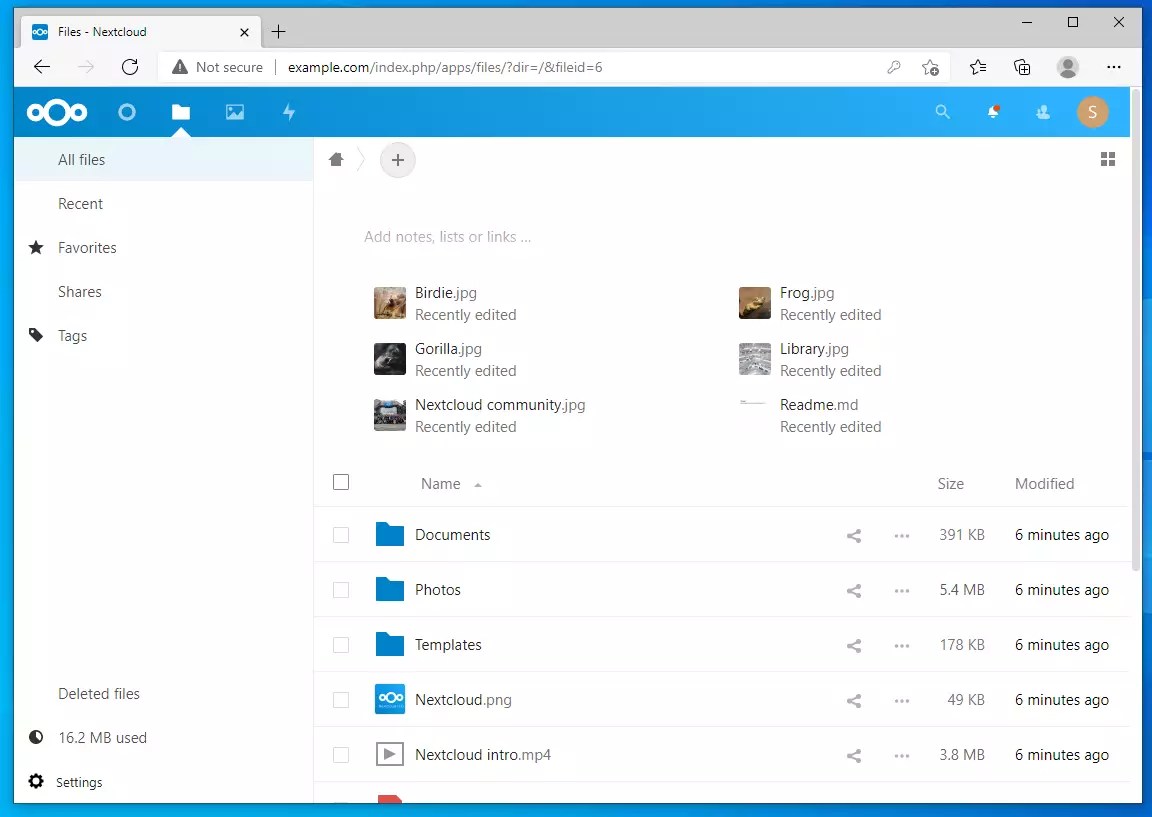
Task: Share the Nextcloud intro.mp4 file
Action: click(854, 756)
